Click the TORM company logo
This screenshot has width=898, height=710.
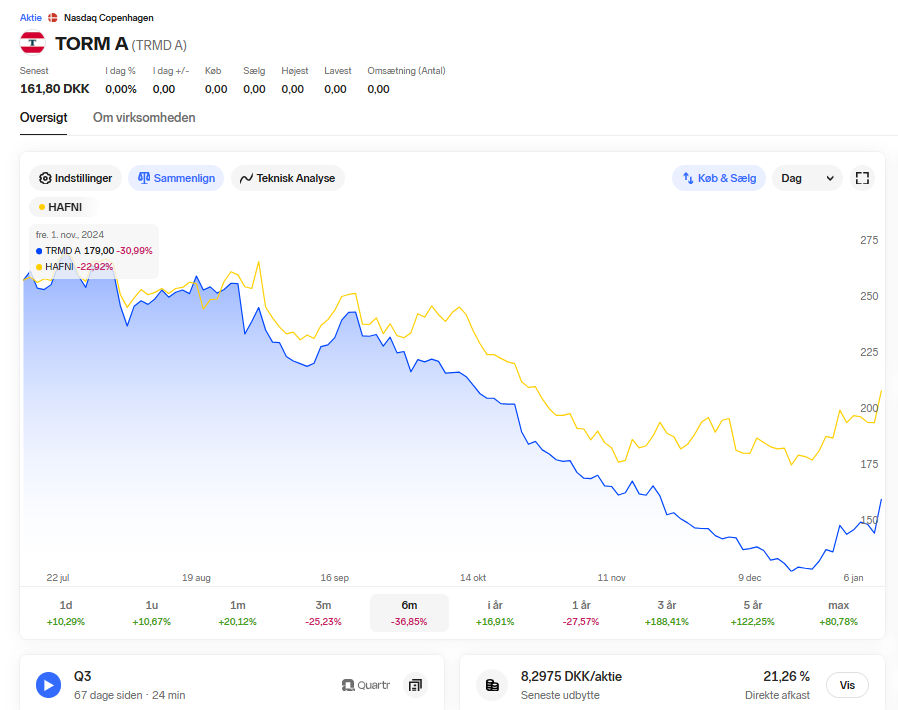33,43
